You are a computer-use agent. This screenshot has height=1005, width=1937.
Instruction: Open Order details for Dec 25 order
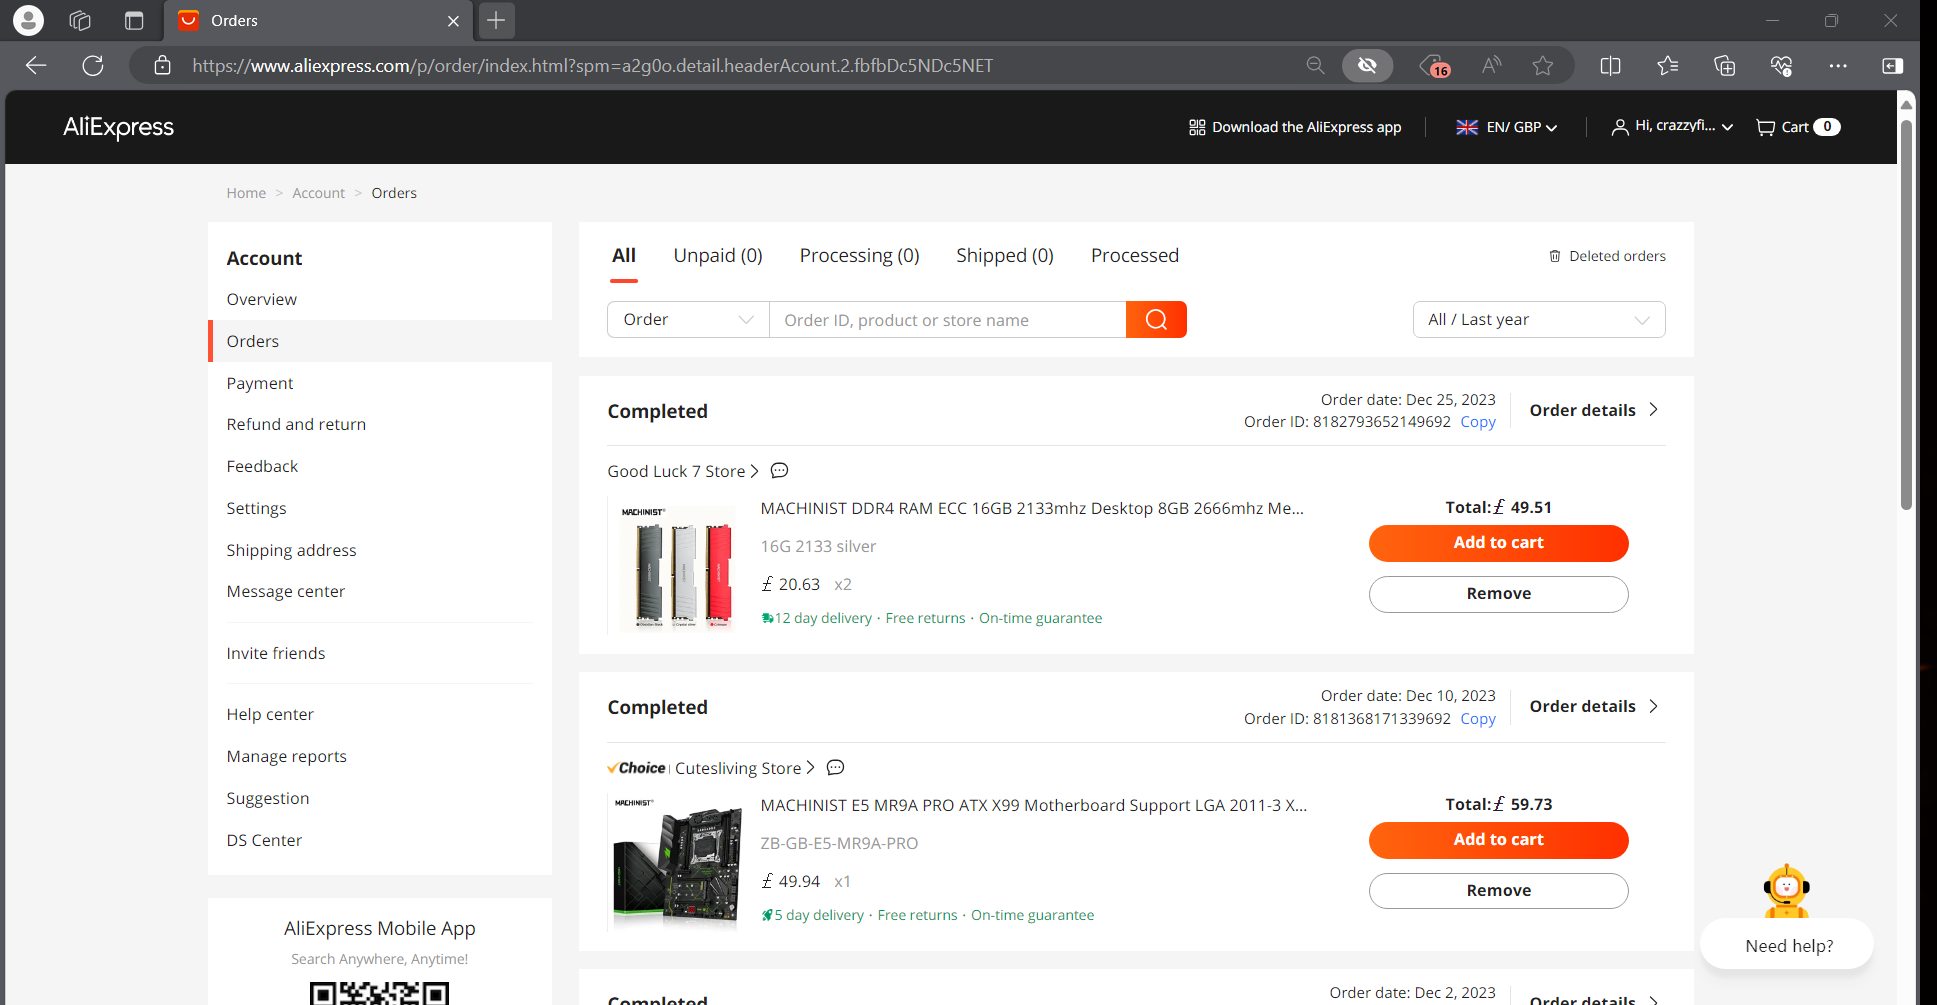[x=1594, y=410]
